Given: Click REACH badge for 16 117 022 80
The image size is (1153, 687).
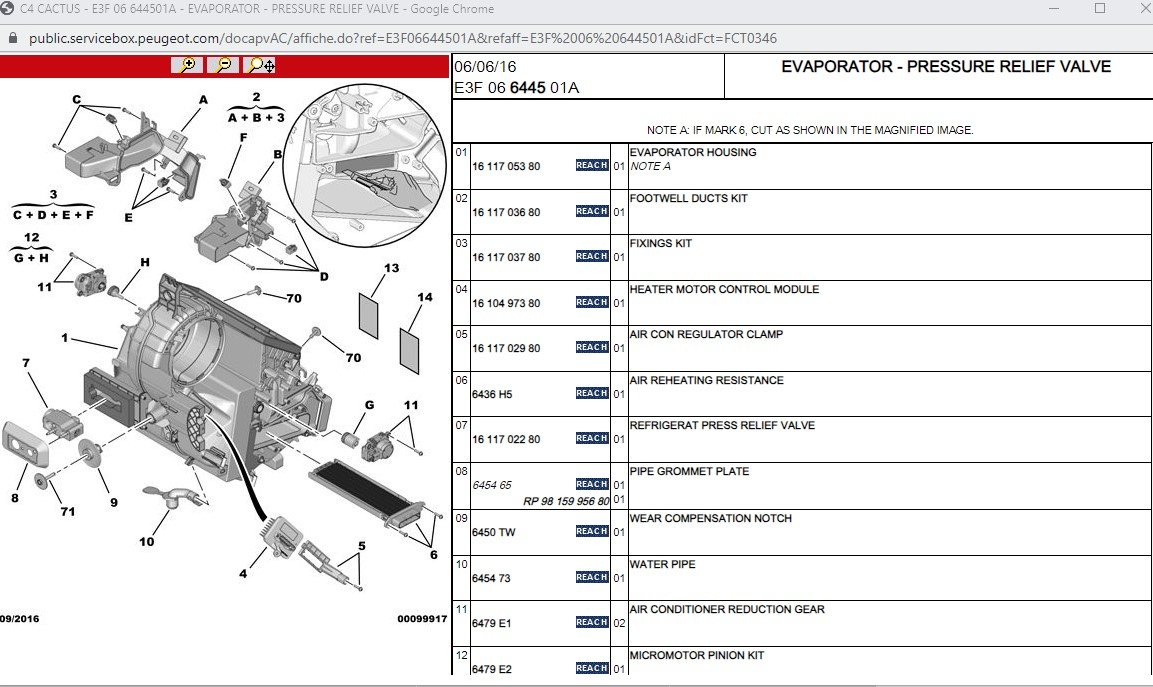Looking at the screenshot, I should point(592,438).
